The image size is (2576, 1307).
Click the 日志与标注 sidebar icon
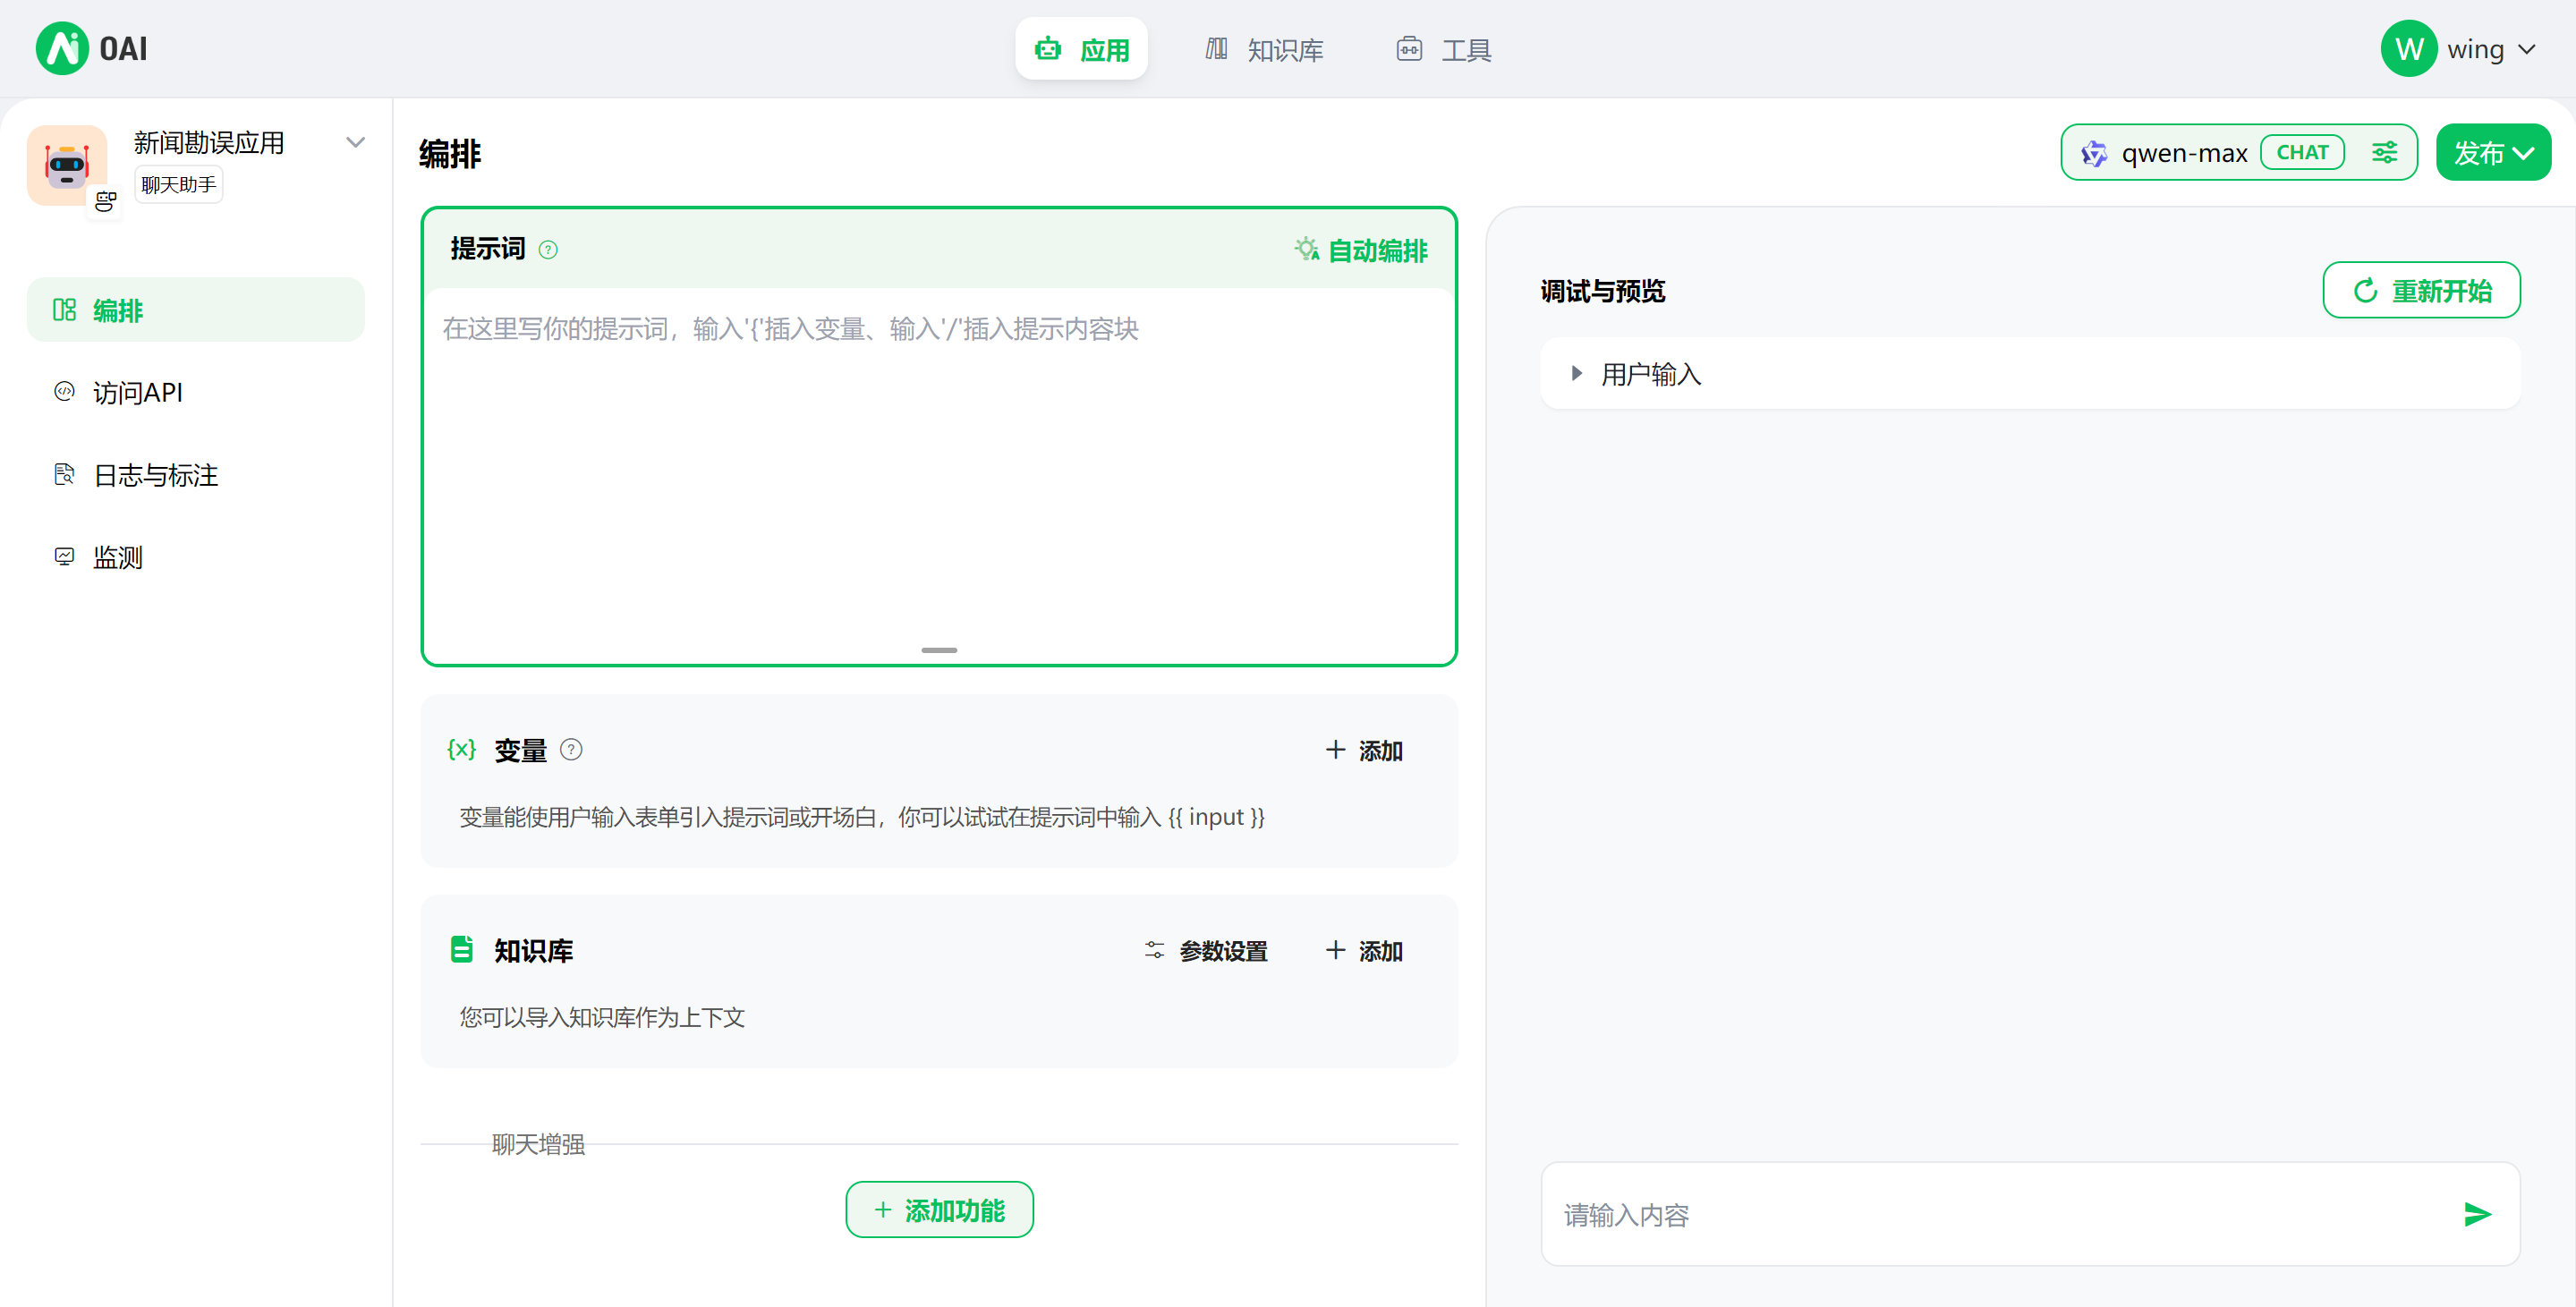[64, 473]
